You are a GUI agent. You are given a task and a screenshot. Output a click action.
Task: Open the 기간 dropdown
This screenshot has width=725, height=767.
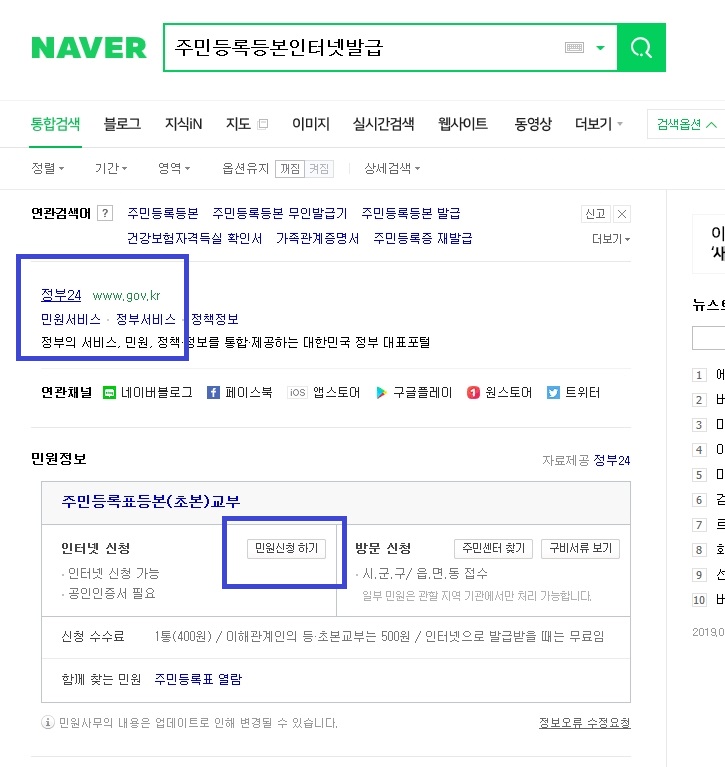click(111, 168)
